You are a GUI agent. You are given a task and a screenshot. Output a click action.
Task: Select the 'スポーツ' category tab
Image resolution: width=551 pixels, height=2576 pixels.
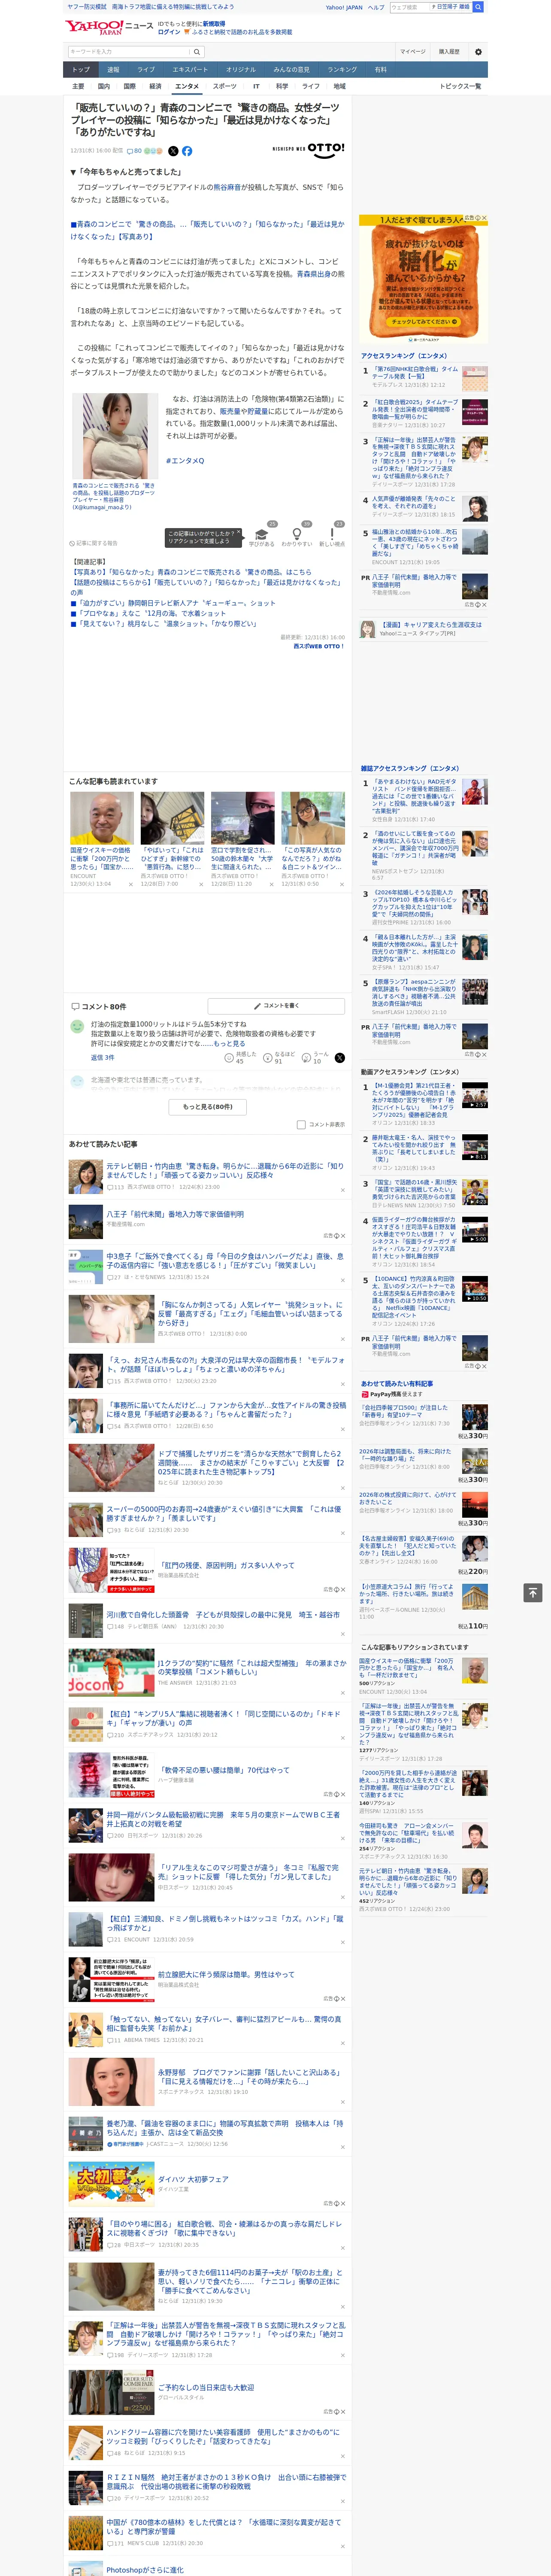(x=225, y=86)
